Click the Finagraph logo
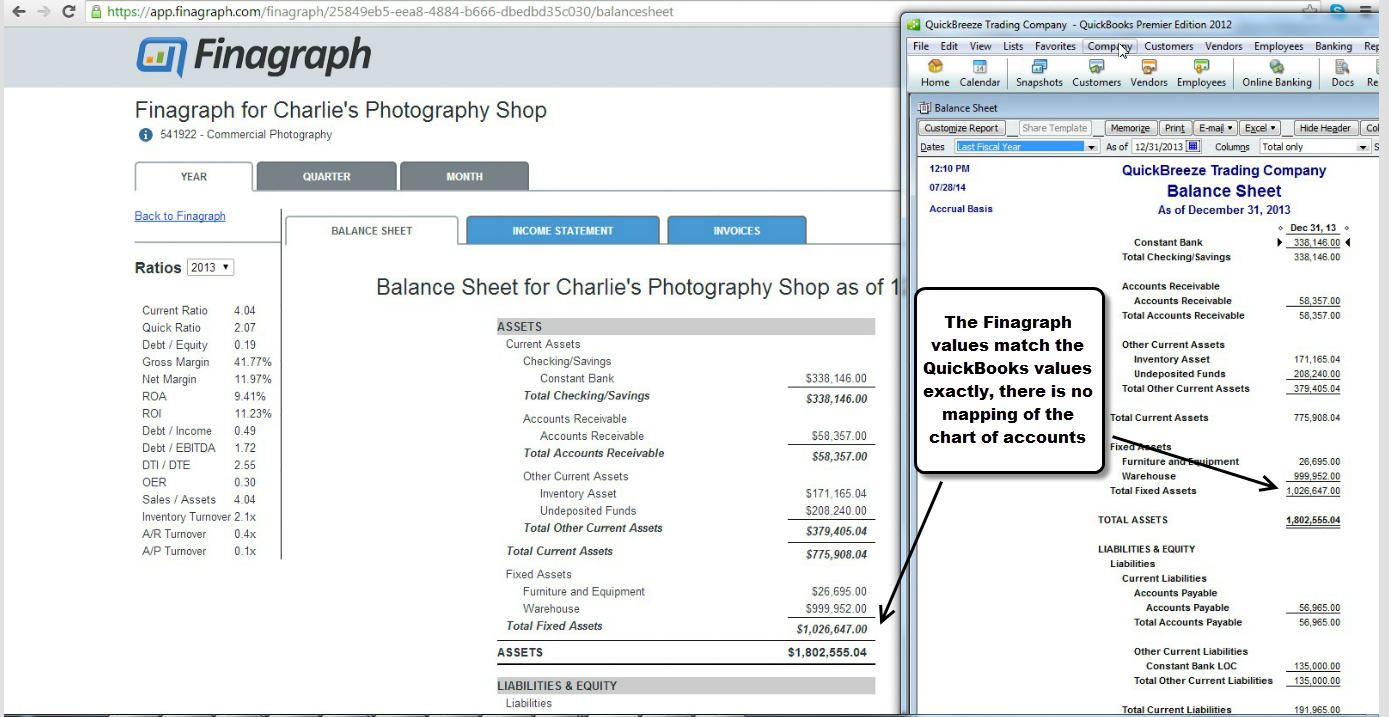Image resolution: width=1389 pixels, height=717 pixels. [x=253, y=56]
